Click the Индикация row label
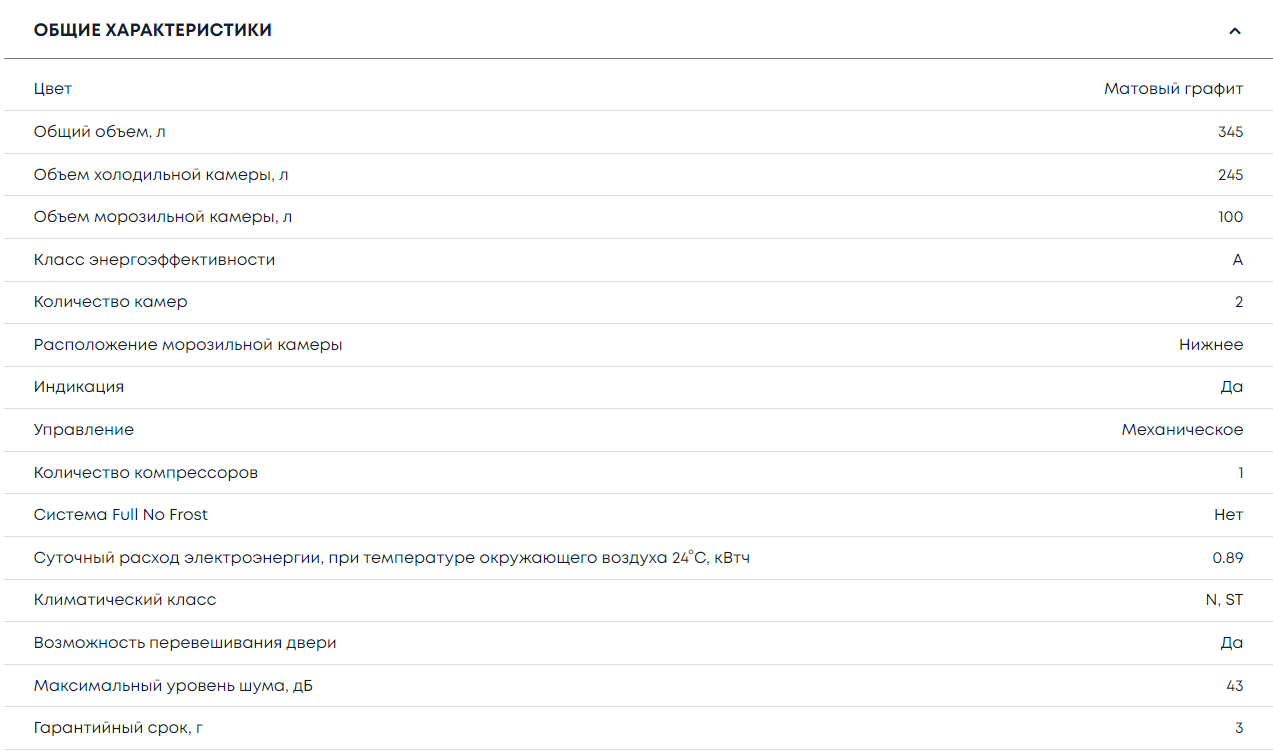Screen dimensions: 1273x753 coord(79,387)
